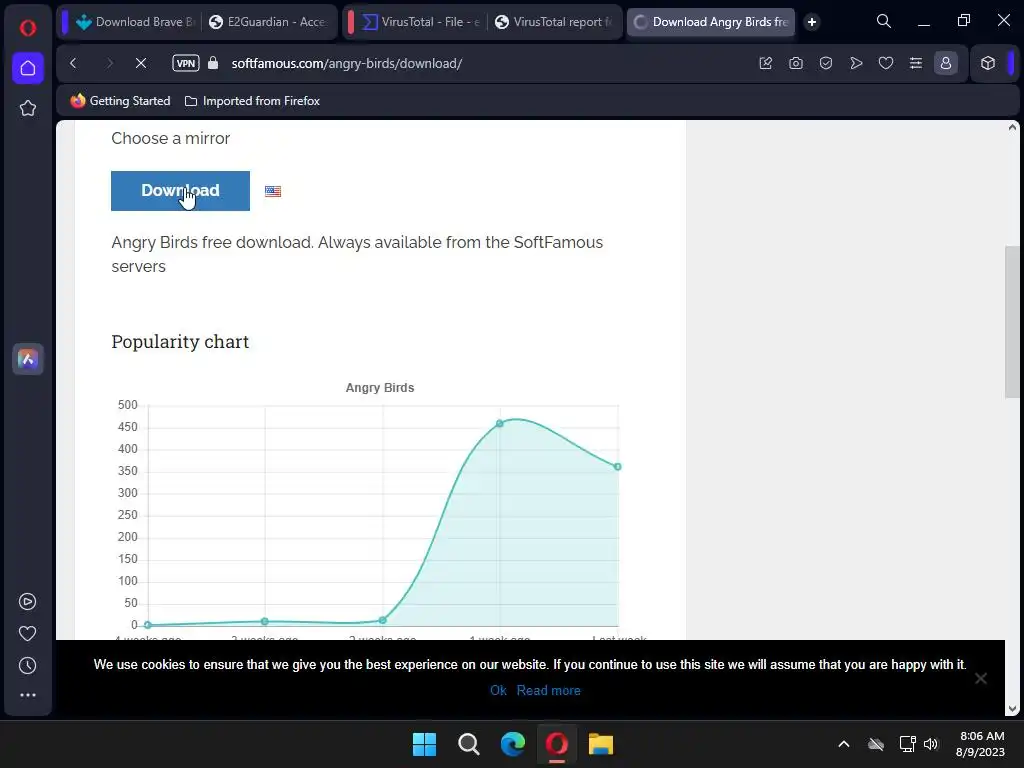Open bookmarks star in the sidebar
This screenshot has height=768, width=1024.
pos(27,108)
